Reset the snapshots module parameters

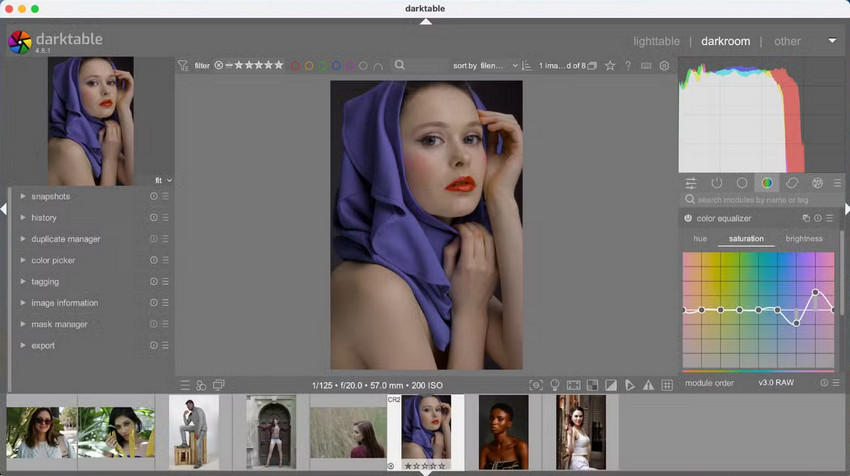pyautogui.click(x=154, y=196)
